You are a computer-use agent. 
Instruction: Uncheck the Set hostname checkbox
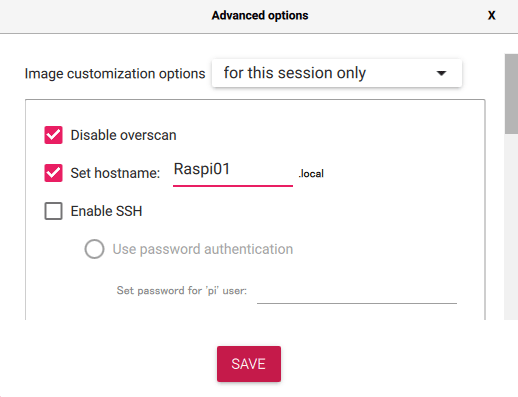pyautogui.click(x=53, y=173)
